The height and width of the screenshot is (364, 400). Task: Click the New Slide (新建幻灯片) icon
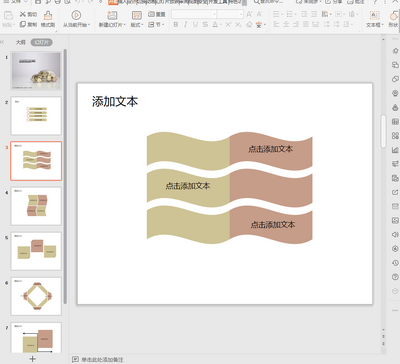click(112, 15)
